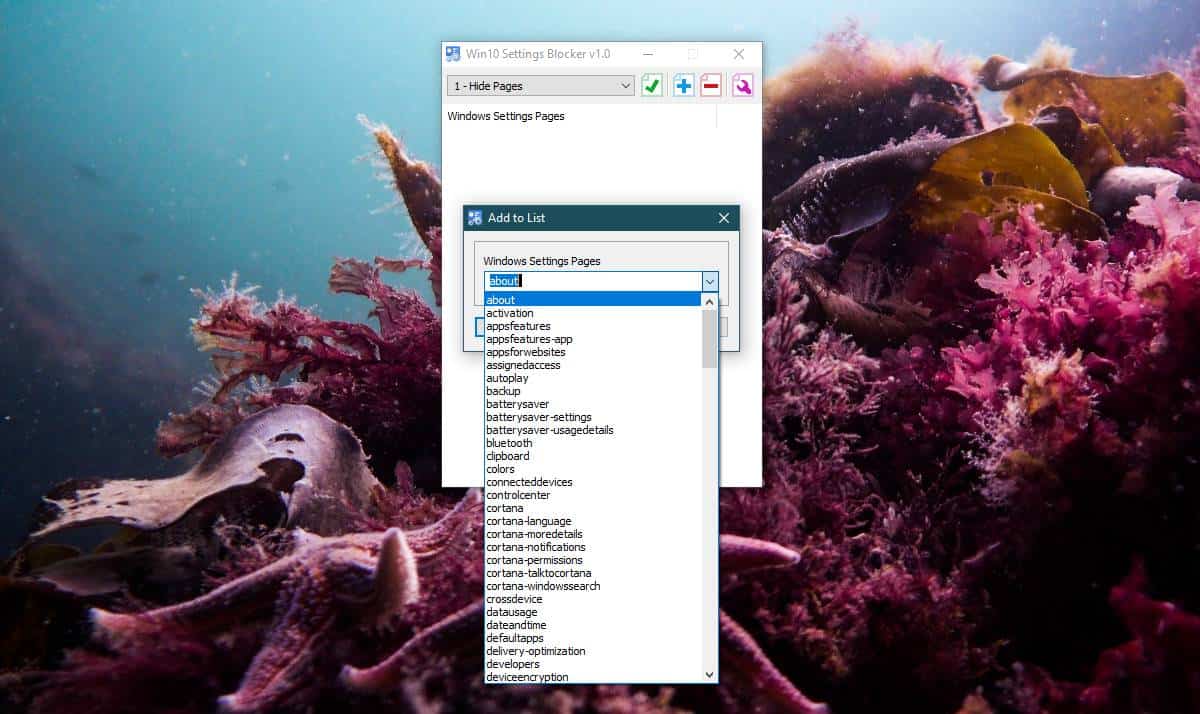Screen dimensions: 1200x714
Task: Open the '1 - Hide Pages' mode dropdown
Action: 541,86
